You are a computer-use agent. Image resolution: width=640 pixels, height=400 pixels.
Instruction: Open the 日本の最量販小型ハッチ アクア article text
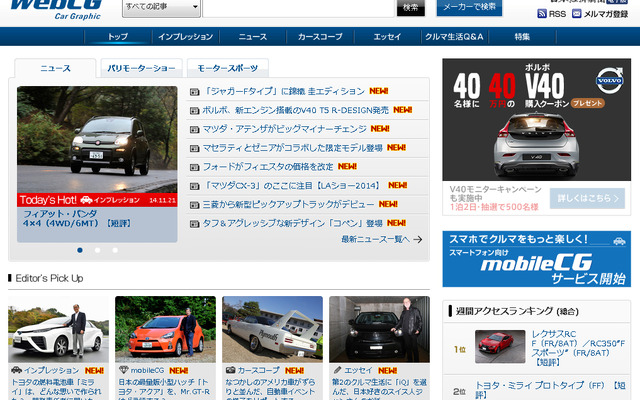click(x=164, y=389)
